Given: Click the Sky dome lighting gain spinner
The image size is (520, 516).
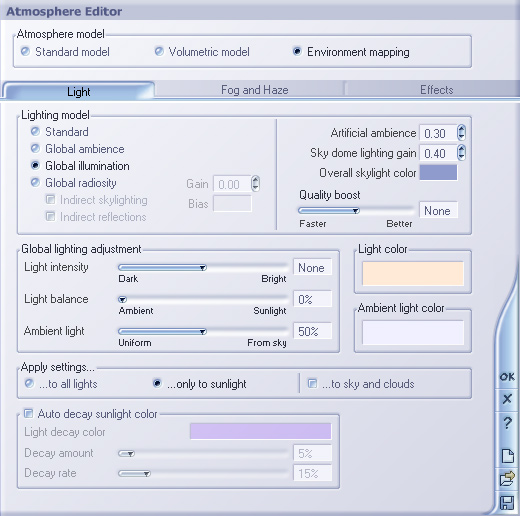Looking at the screenshot, I should pos(461,152).
